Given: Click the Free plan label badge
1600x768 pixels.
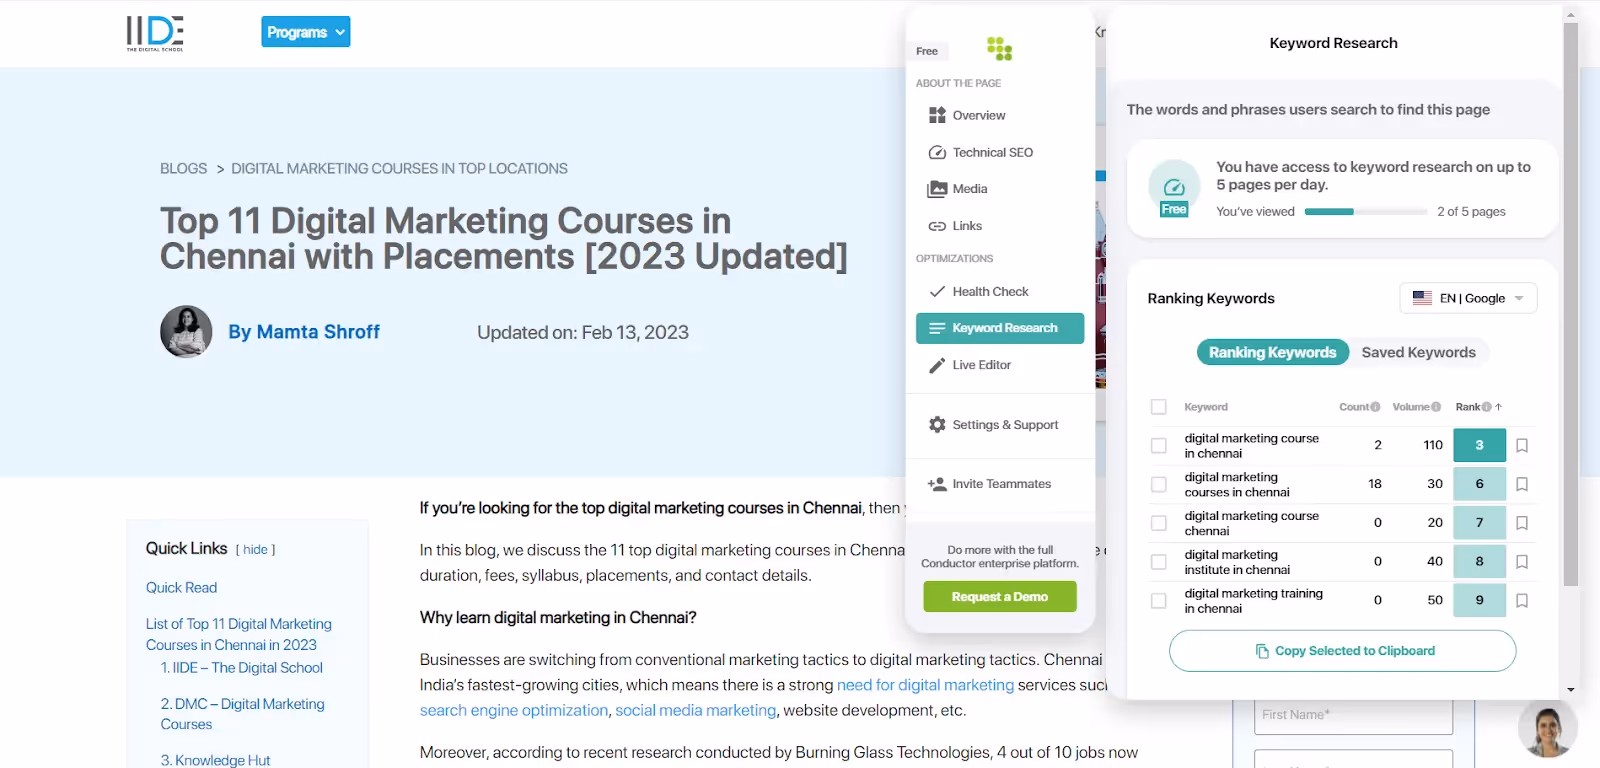Looking at the screenshot, I should coord(927,51).
